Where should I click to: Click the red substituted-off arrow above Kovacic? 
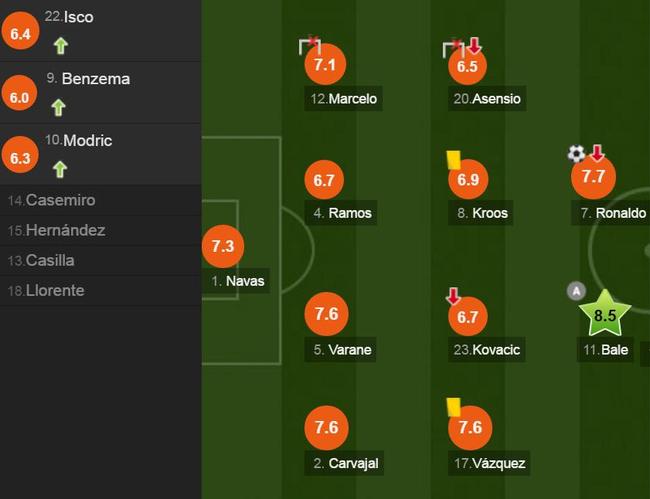(453, 296)
